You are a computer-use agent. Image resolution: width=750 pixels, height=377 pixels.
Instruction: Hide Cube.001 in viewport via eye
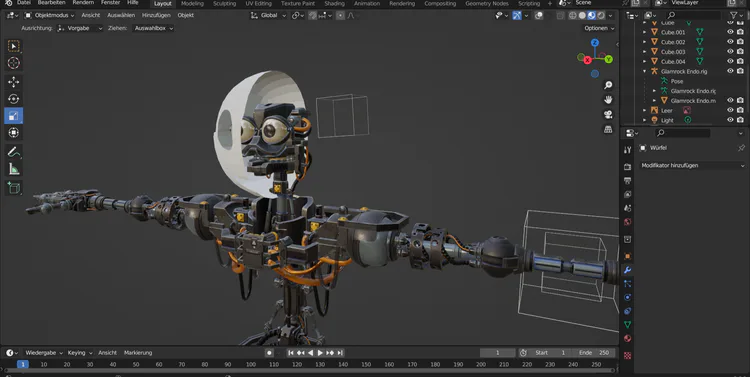coord(730,32)
